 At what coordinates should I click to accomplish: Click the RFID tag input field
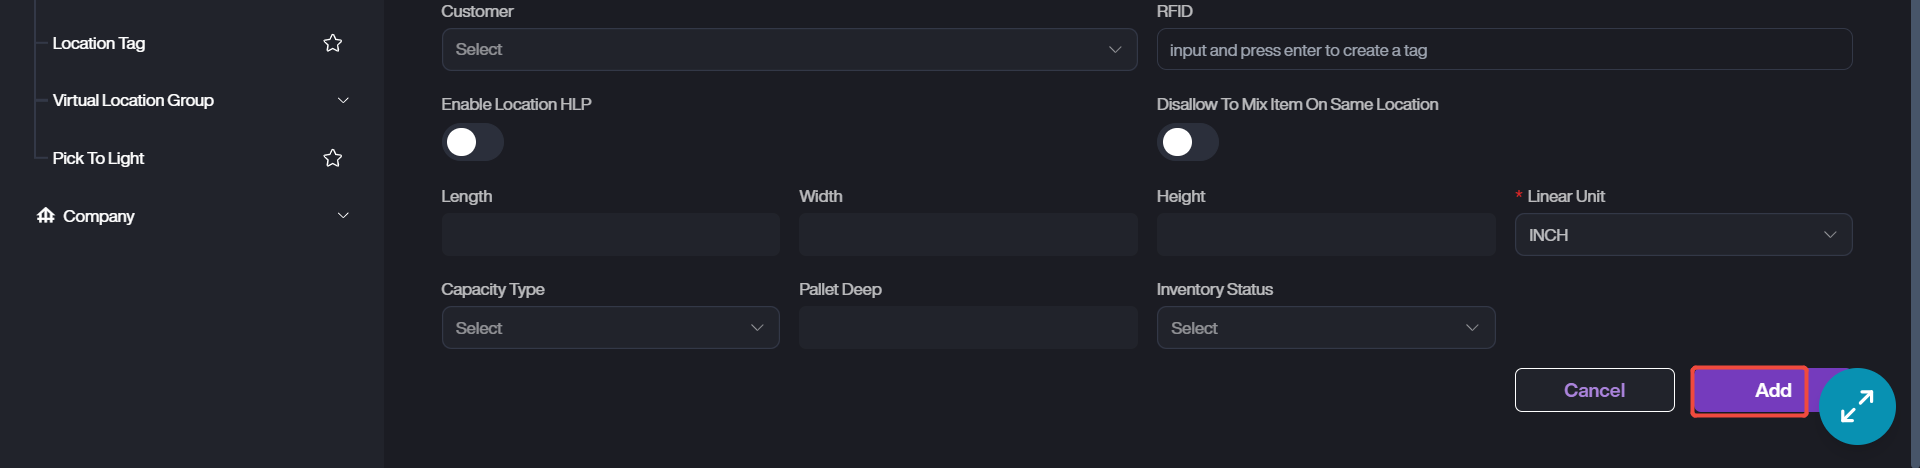click(x=1503, y=50)
